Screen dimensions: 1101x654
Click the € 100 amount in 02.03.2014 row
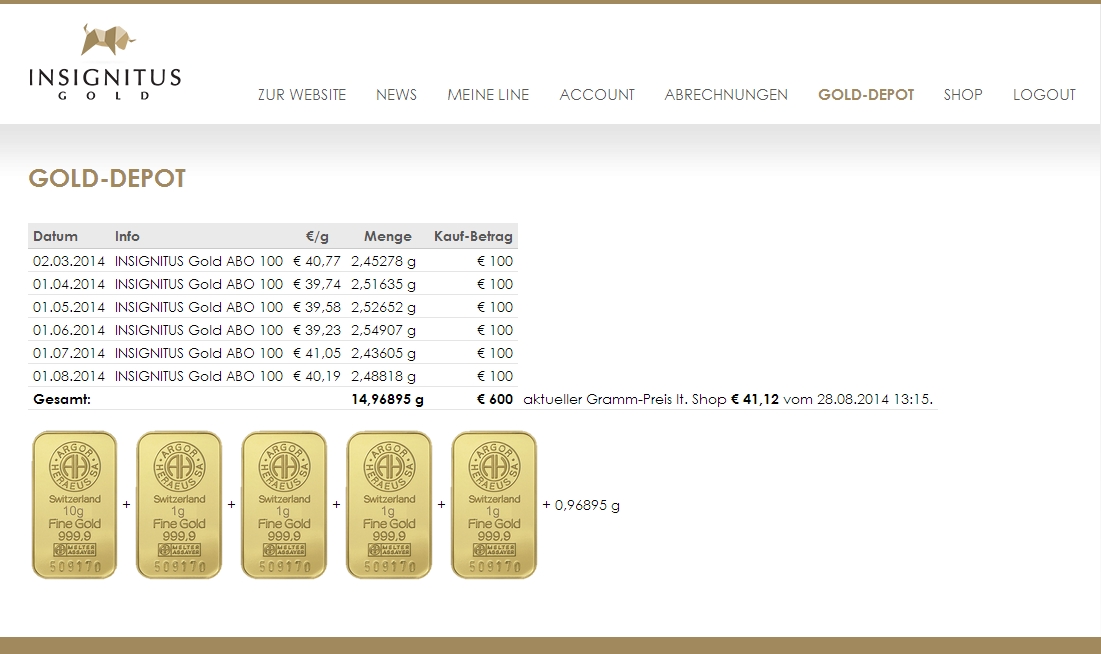[x=495, y=261]
